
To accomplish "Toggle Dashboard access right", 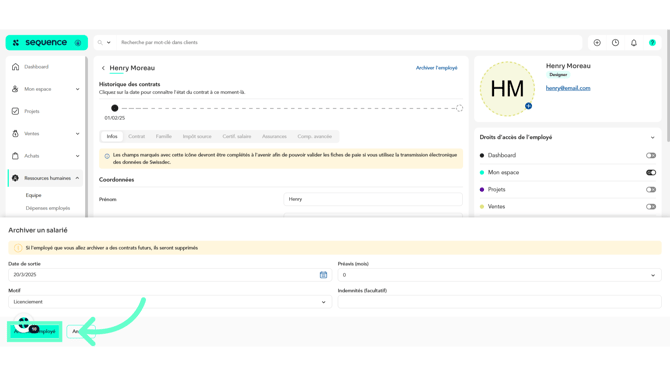I will point(651,156).
